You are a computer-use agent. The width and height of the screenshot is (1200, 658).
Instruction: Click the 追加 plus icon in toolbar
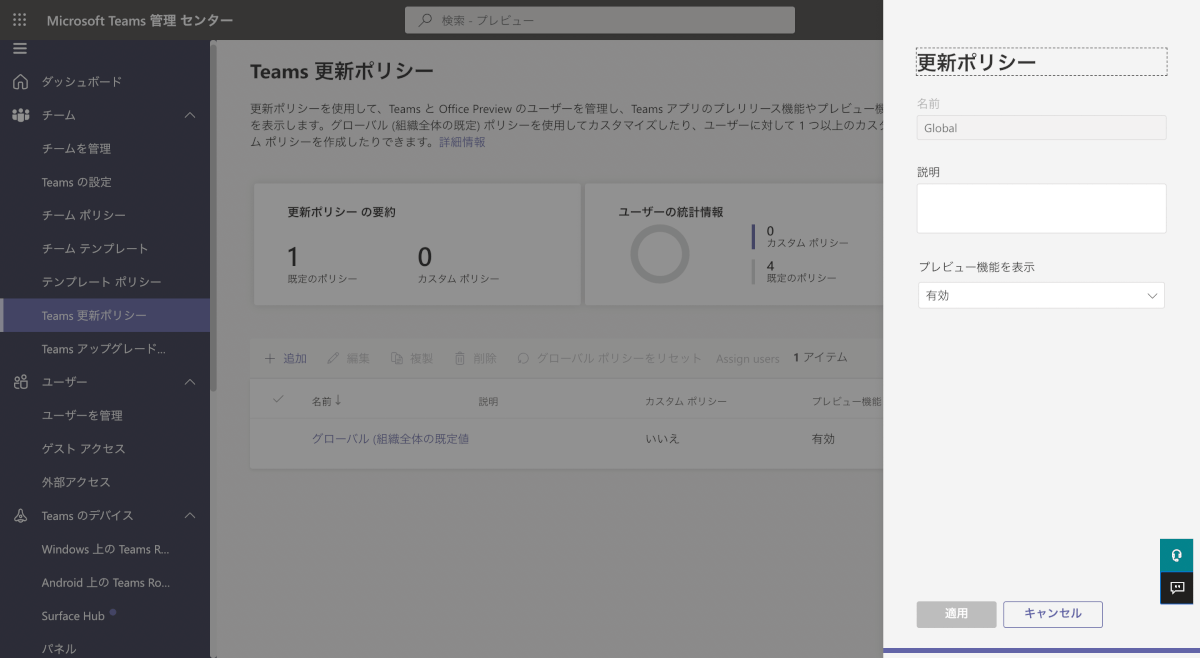(270, 358)
